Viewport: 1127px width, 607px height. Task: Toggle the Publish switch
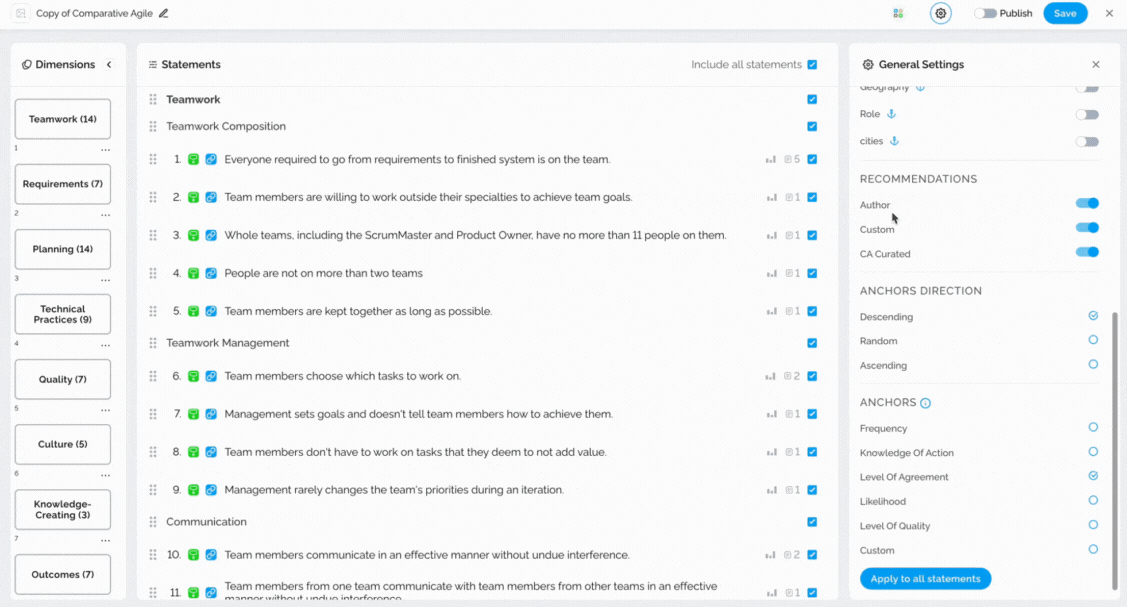point(985,13)
